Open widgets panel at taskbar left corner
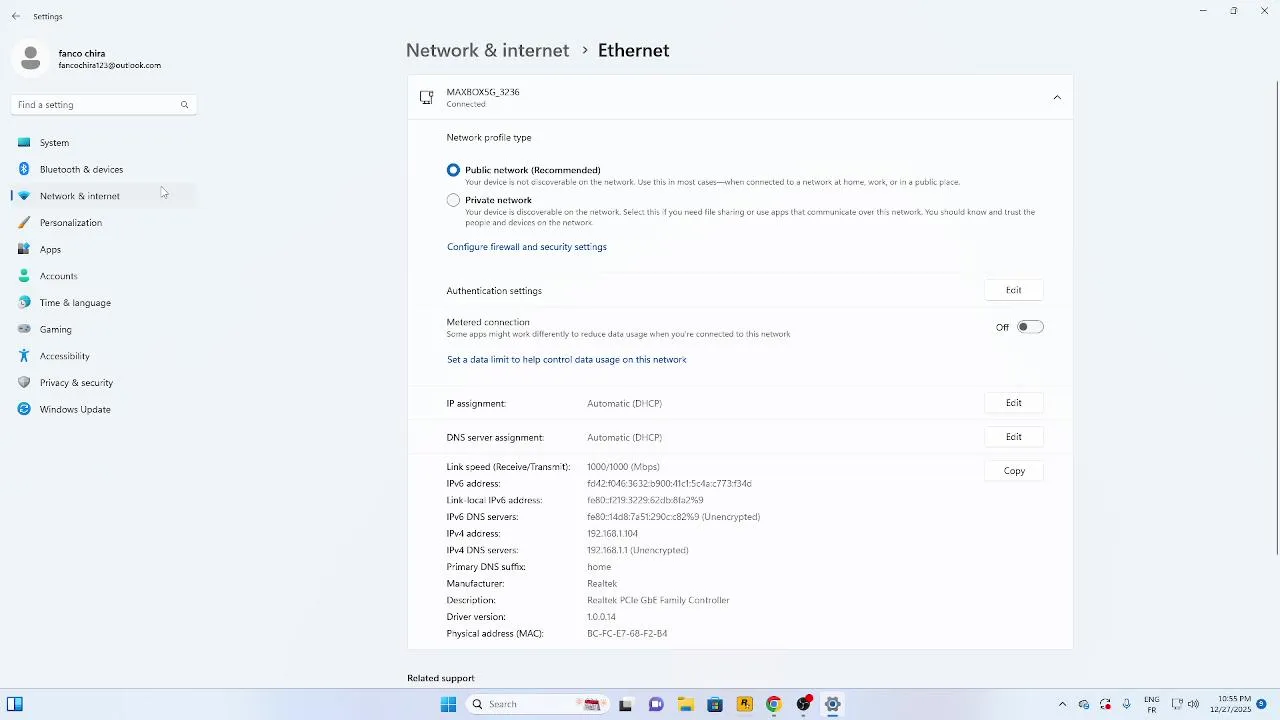Viewport: 1280px width, 720px height. pyautogui.click(x=15, y=704)
